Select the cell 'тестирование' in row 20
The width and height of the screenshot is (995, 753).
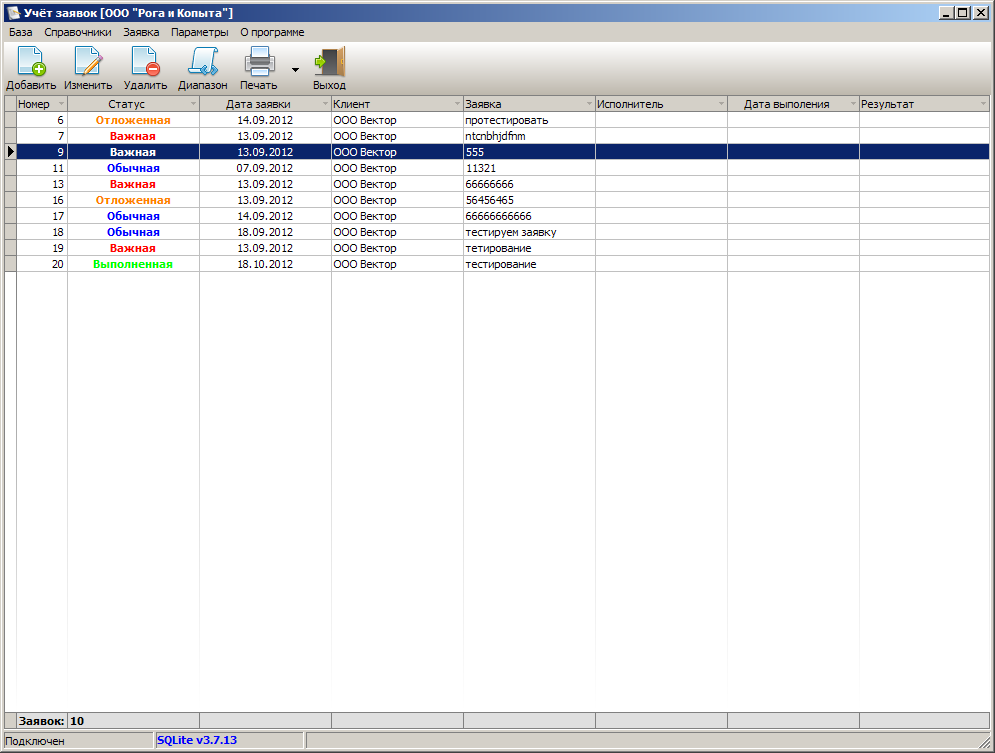coord(529,264)
